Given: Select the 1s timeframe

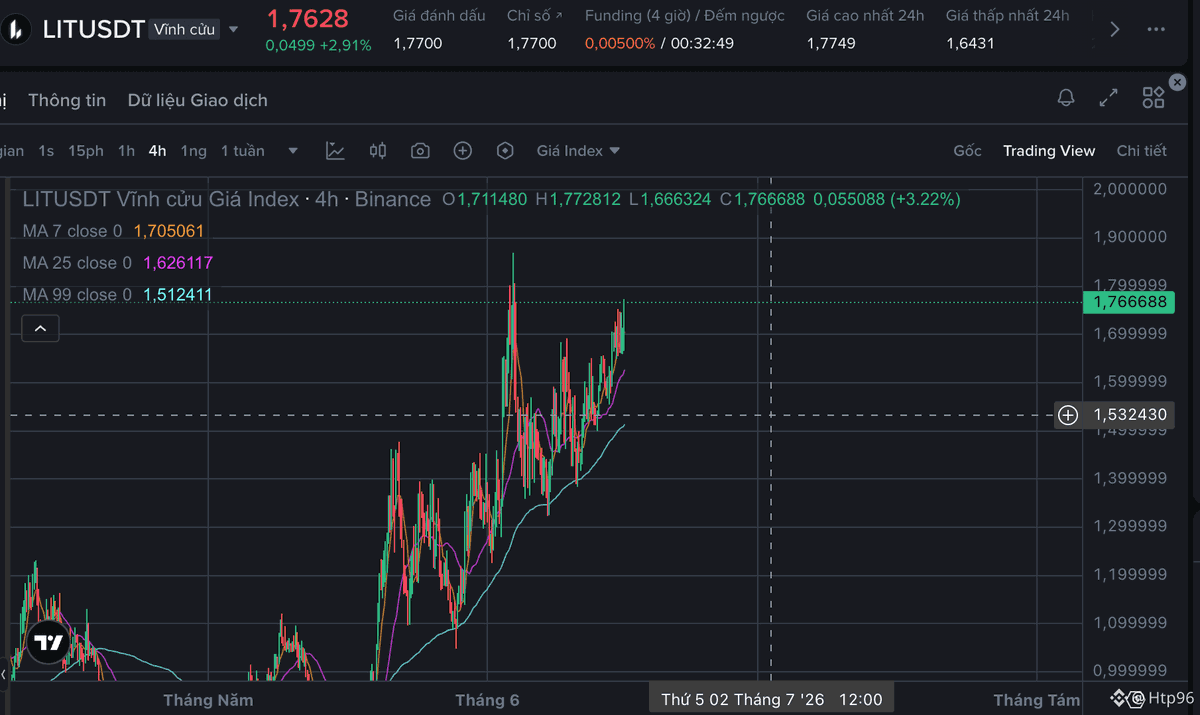Looking at the screenshot, I should click(46, 151).
